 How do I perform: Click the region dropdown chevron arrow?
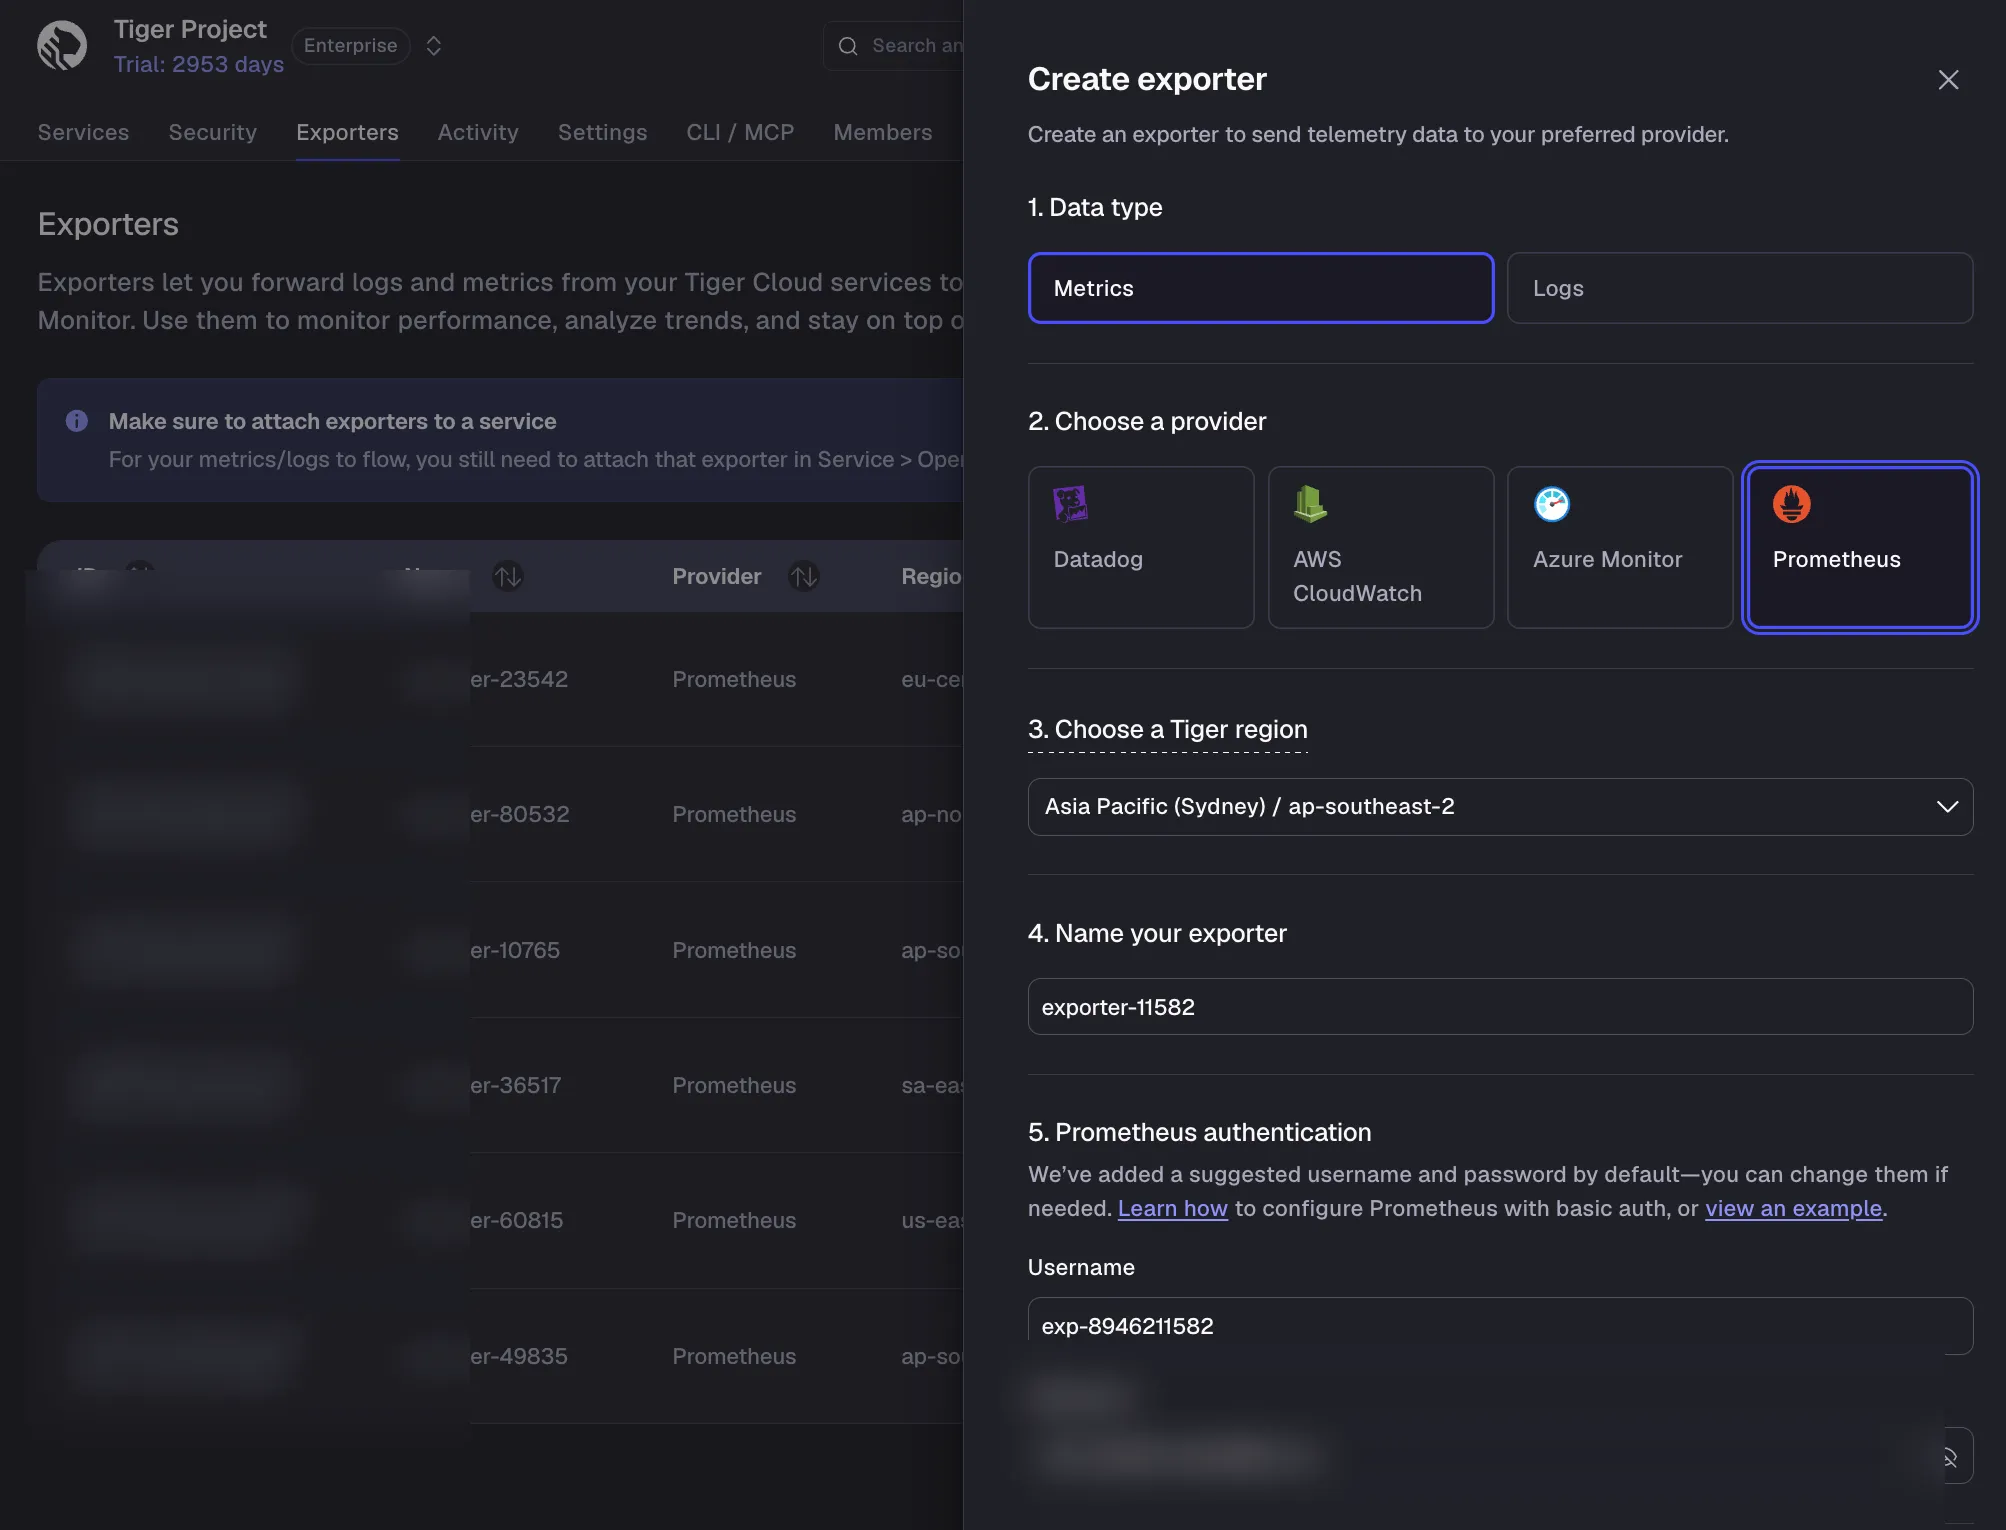[x=1947, y=807]
